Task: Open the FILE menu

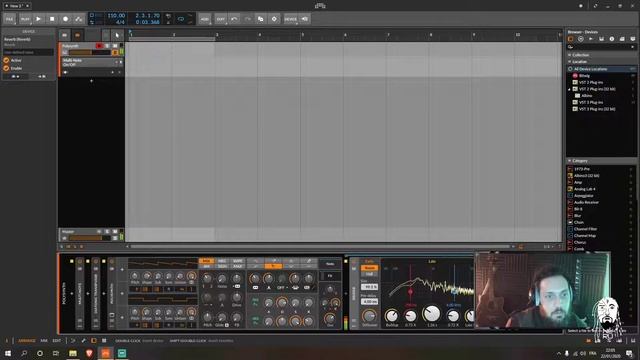Action: coord(9,19)
